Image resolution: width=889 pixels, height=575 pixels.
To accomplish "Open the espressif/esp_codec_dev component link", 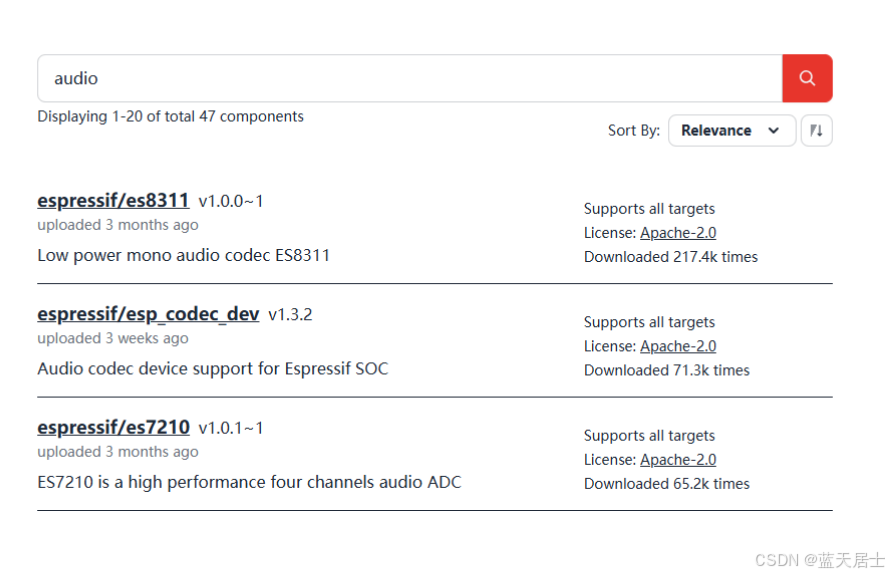I will click(148, 314).
